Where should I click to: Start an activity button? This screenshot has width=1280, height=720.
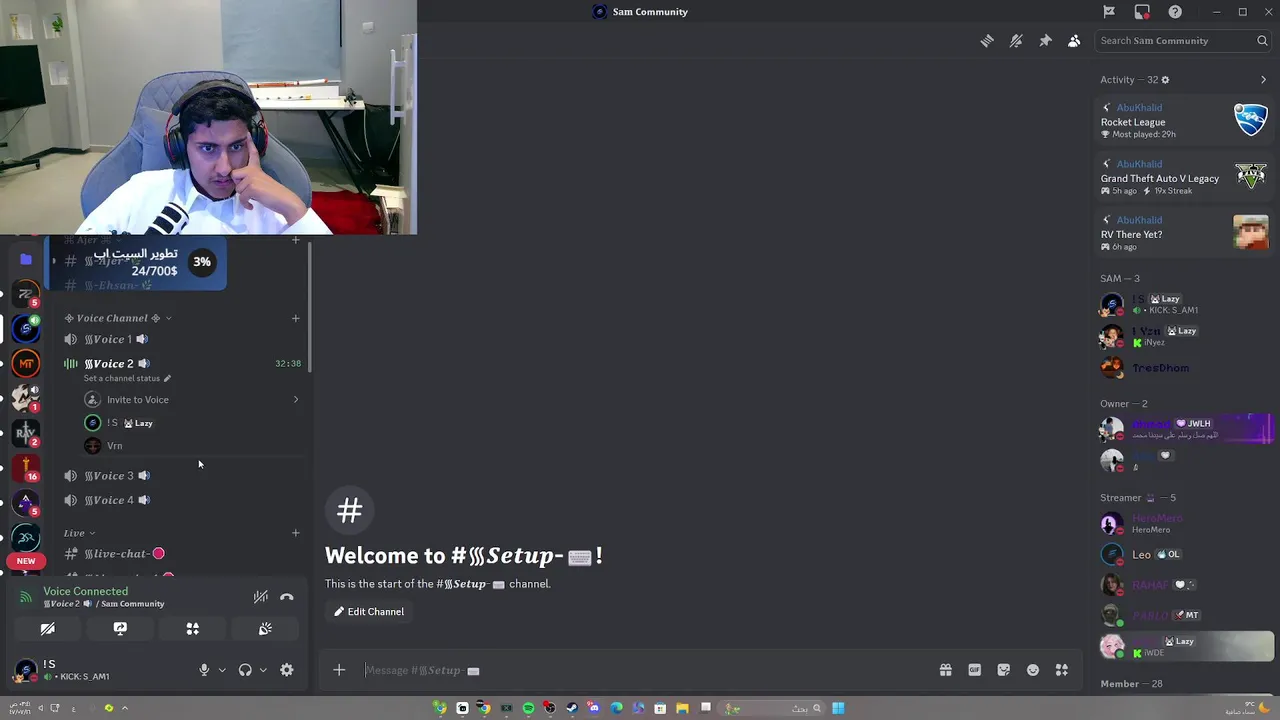(193, 629)
